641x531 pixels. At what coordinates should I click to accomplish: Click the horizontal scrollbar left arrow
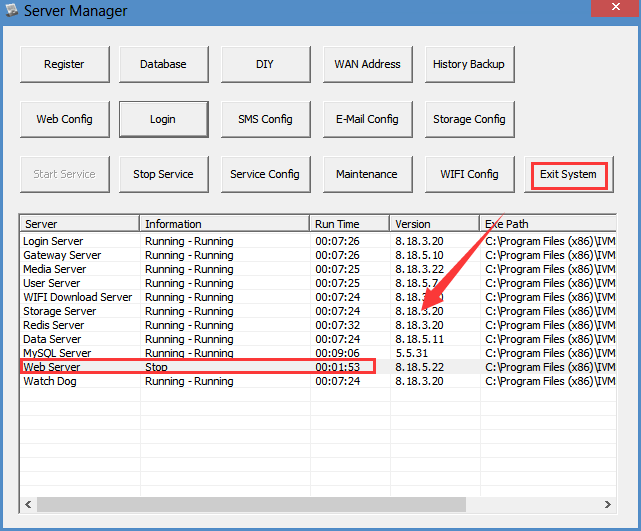28,504
